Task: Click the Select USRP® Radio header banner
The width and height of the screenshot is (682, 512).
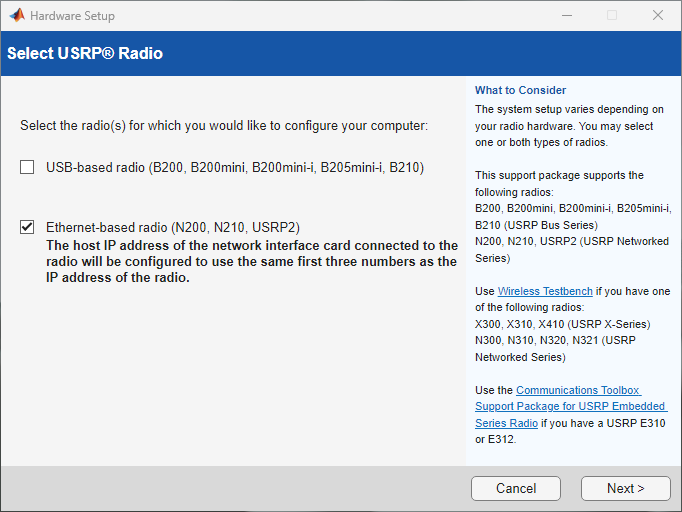Action: [85, 53]
